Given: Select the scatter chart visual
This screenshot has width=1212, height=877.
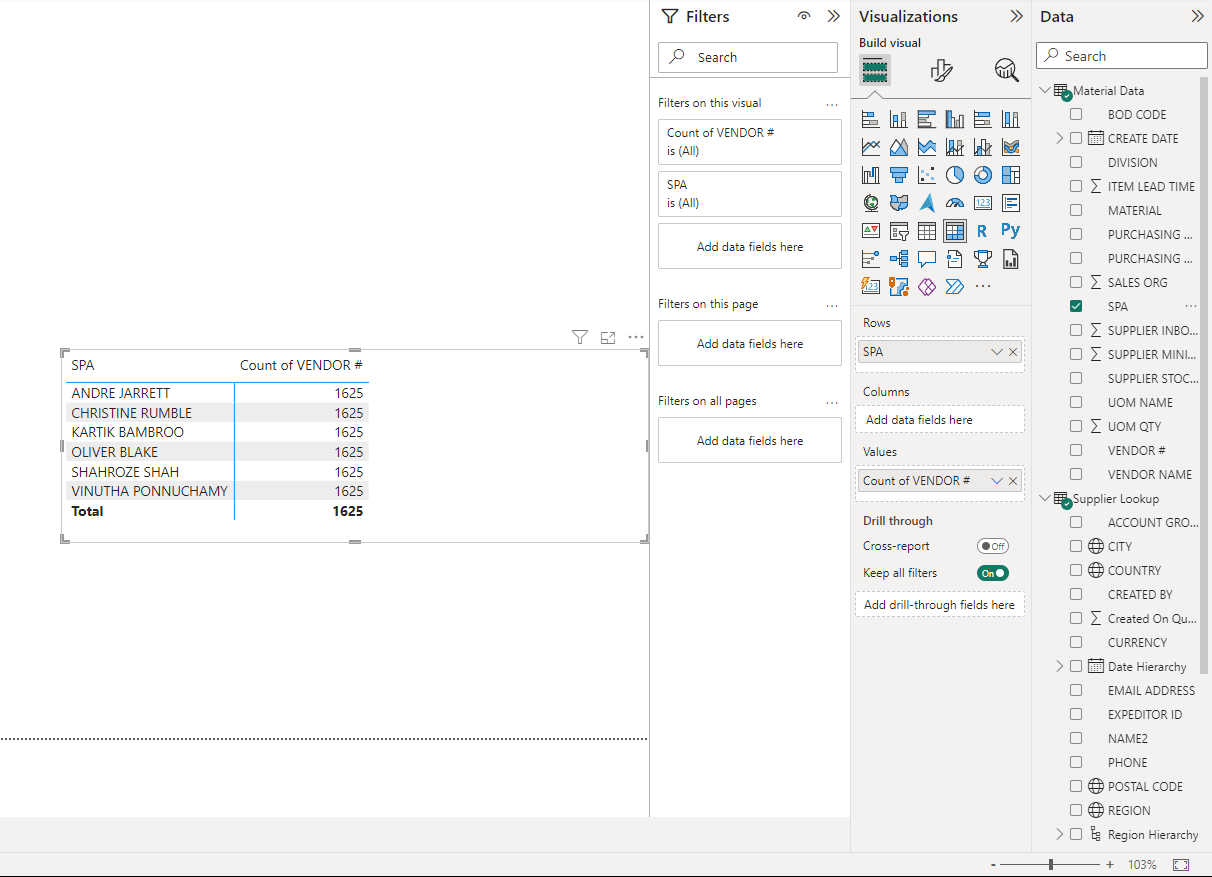Looking at the screenshot, I should [x=927, y=175].
